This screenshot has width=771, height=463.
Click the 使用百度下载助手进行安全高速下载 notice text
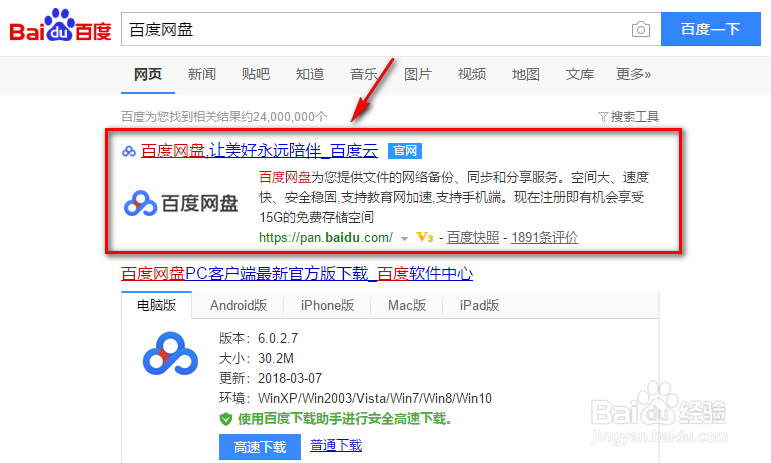click(345, 419)
